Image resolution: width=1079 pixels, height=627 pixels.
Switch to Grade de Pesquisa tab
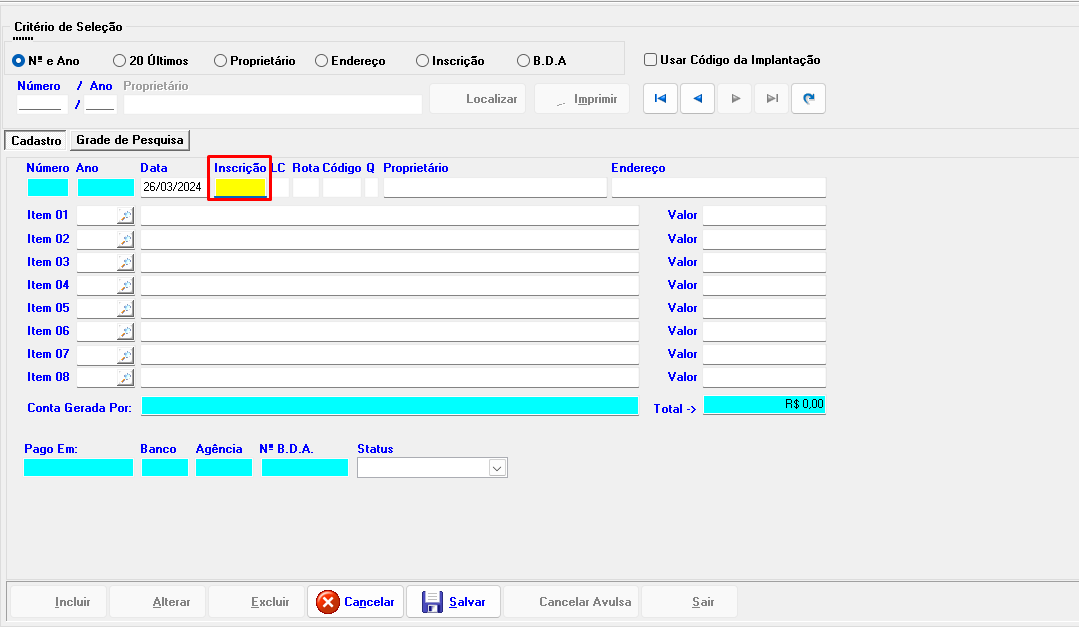pyautogui.click(x=130, y=140)
